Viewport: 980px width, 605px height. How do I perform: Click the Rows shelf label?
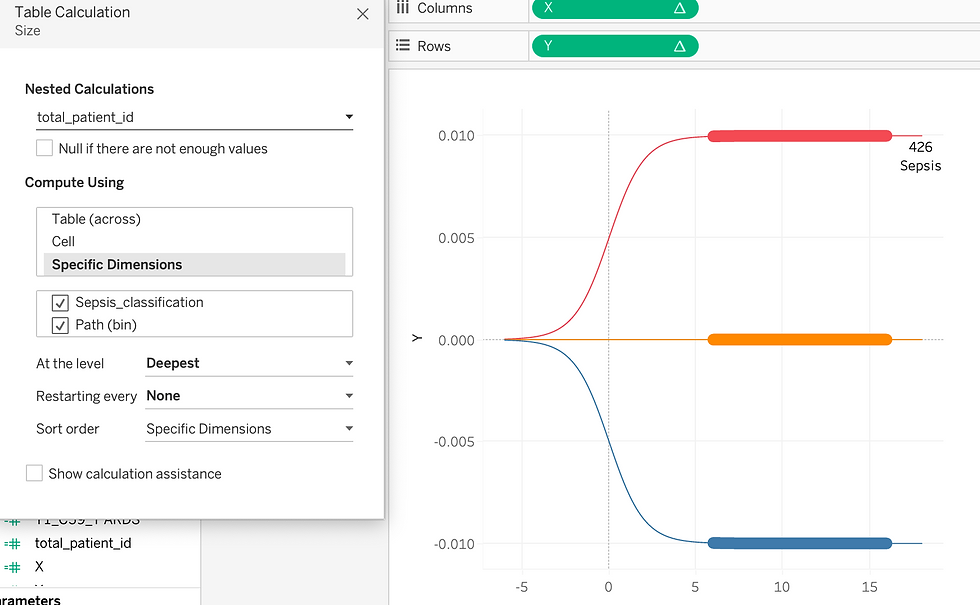[x=434, y=46]
